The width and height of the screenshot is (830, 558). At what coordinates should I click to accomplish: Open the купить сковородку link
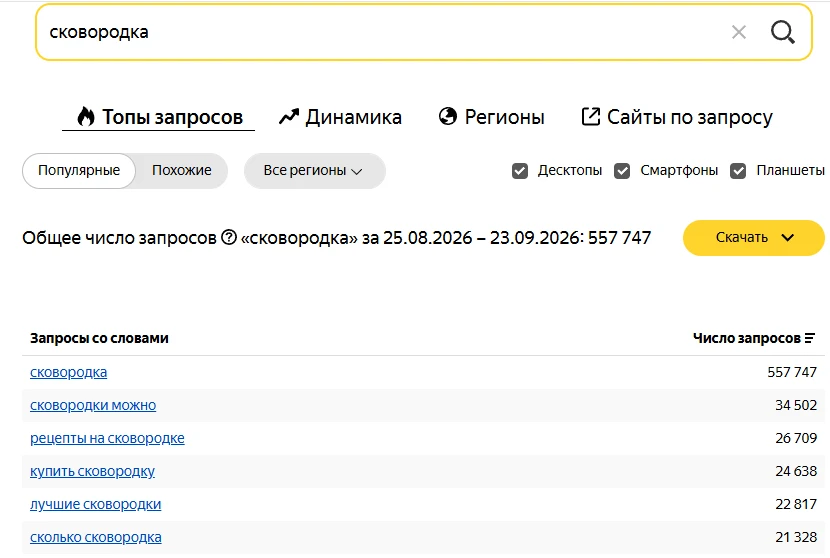click(93, 471)
